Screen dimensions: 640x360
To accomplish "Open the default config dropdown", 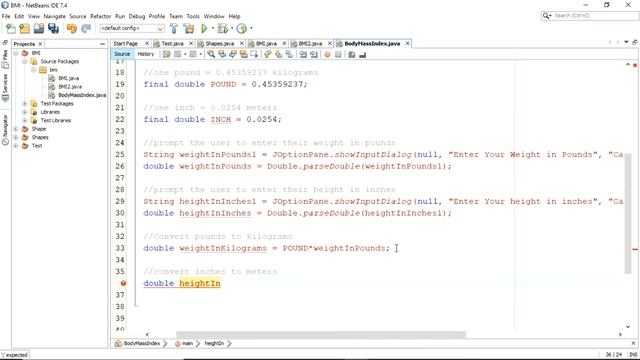I will [132, 28].
